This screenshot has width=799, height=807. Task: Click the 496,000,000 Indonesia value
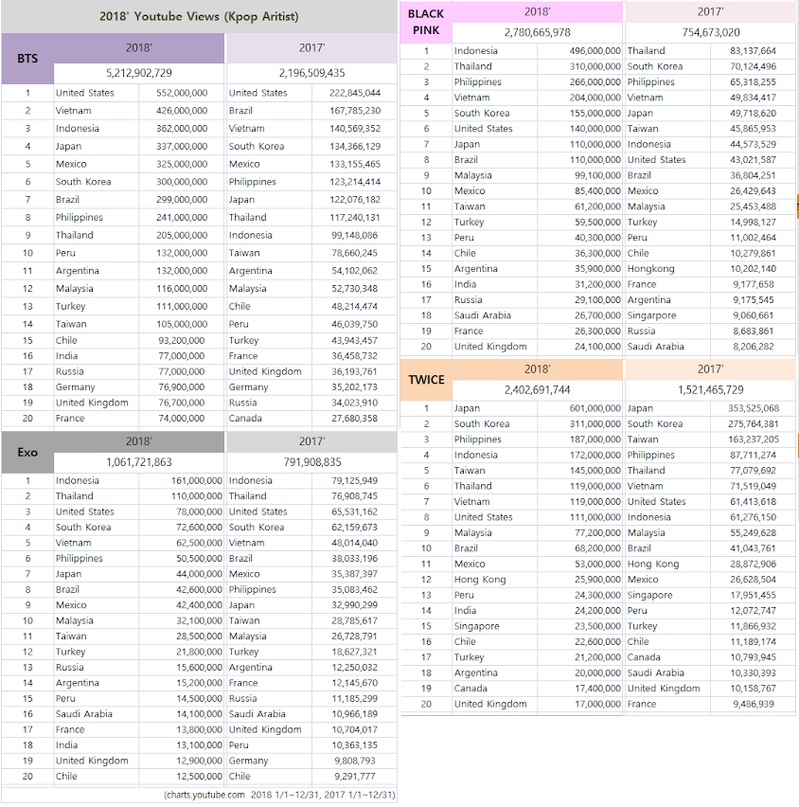595,51
